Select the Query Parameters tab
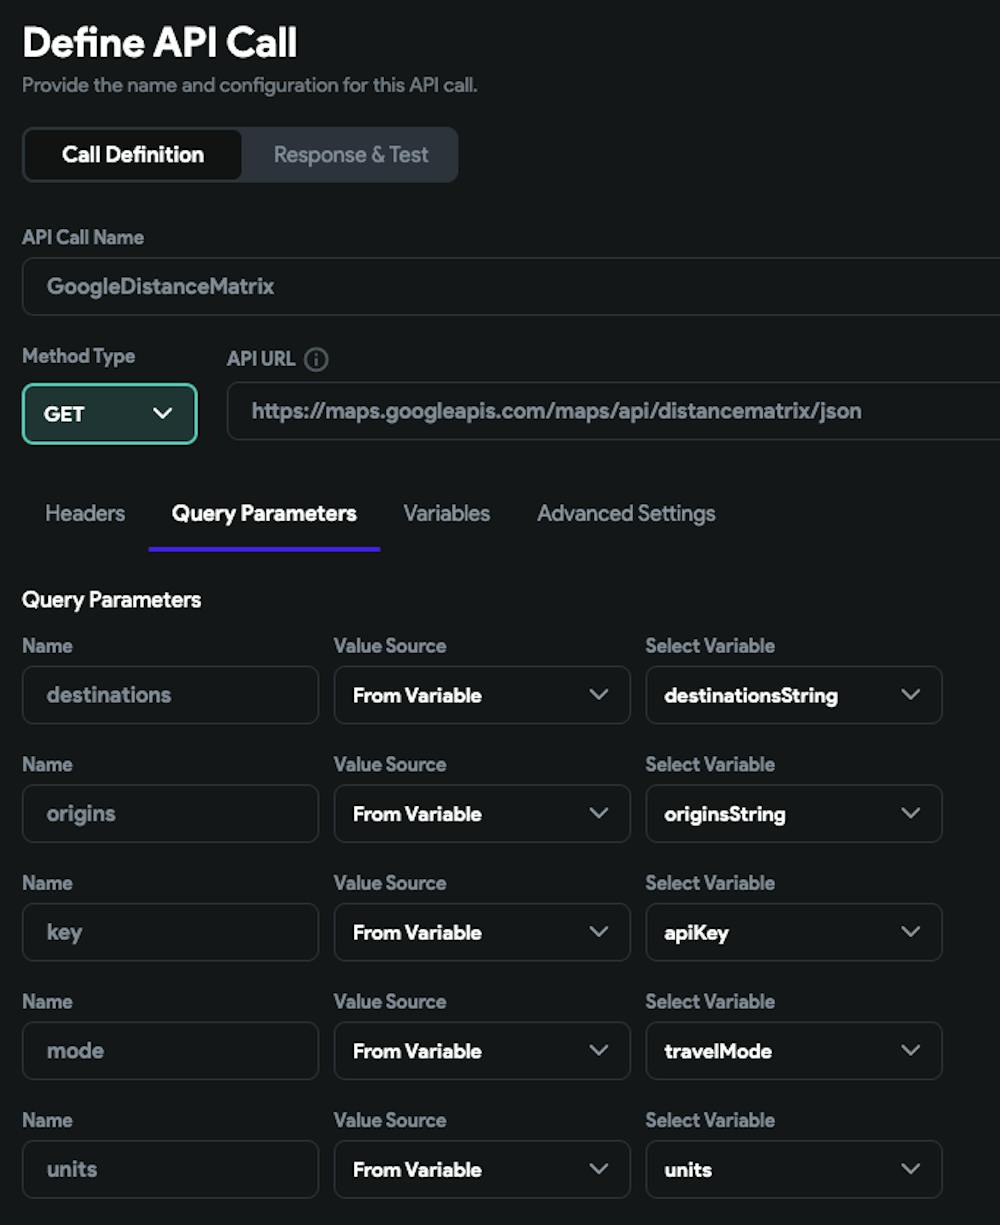 coord(264,514)
